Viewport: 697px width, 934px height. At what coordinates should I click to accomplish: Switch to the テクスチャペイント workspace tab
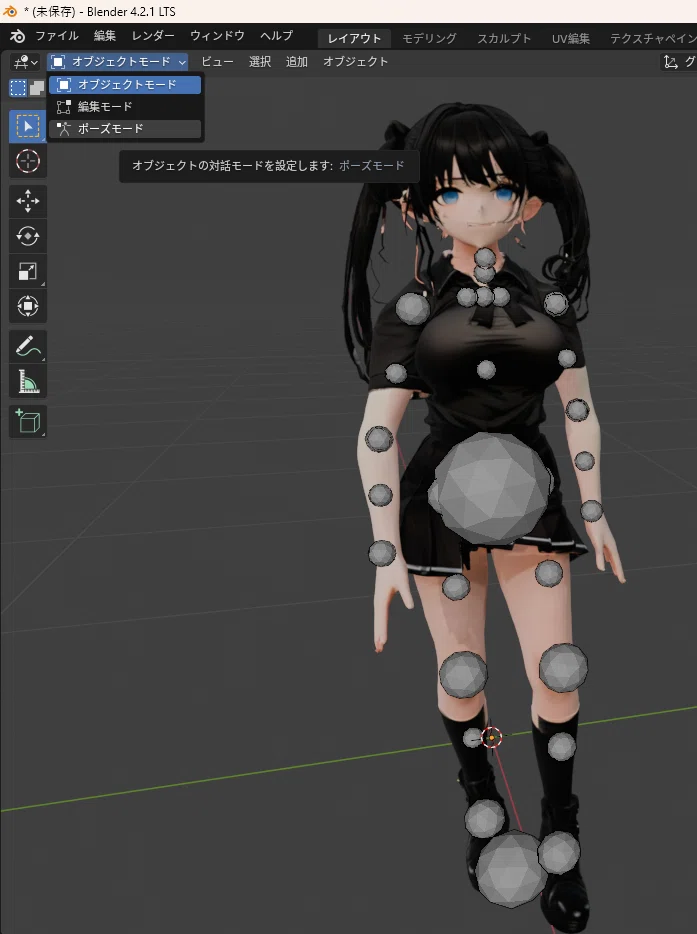click(652, 38)
